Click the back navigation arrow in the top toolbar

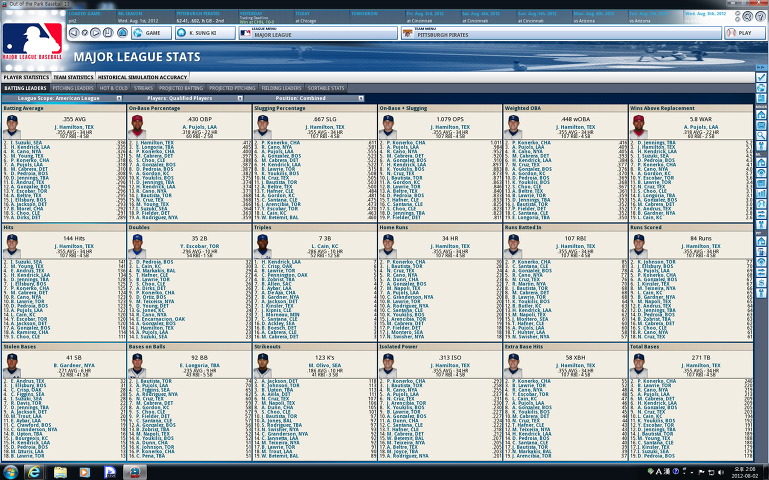click(74, 33)
